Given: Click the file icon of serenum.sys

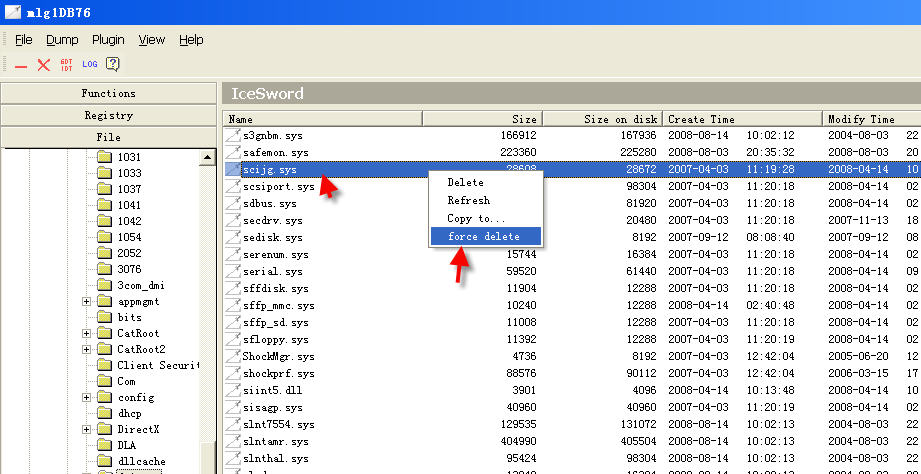Looking at the screenshot, I should (233, 255).
